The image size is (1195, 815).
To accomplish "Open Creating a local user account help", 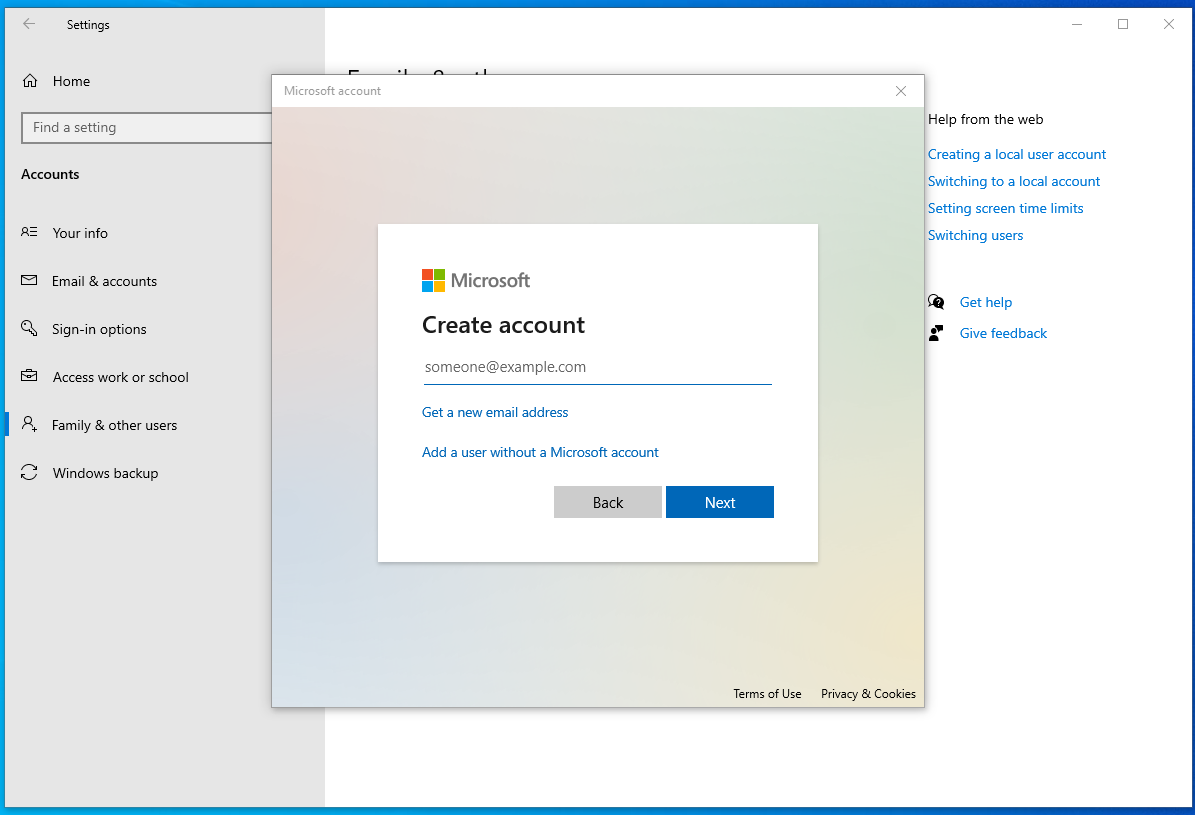I will (x=1017, y=154).
